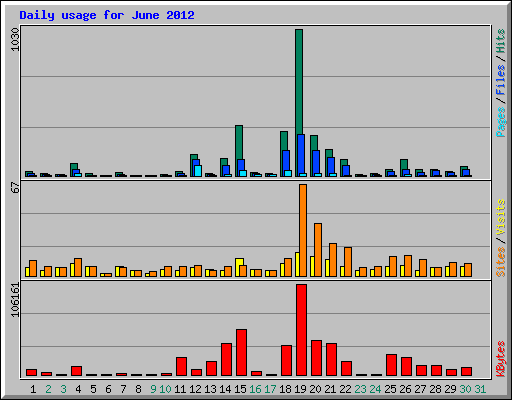The width and height of the screenshot is (512, 400).
Task: Click the green hits bar for day 15
Action: coord(239,142)
